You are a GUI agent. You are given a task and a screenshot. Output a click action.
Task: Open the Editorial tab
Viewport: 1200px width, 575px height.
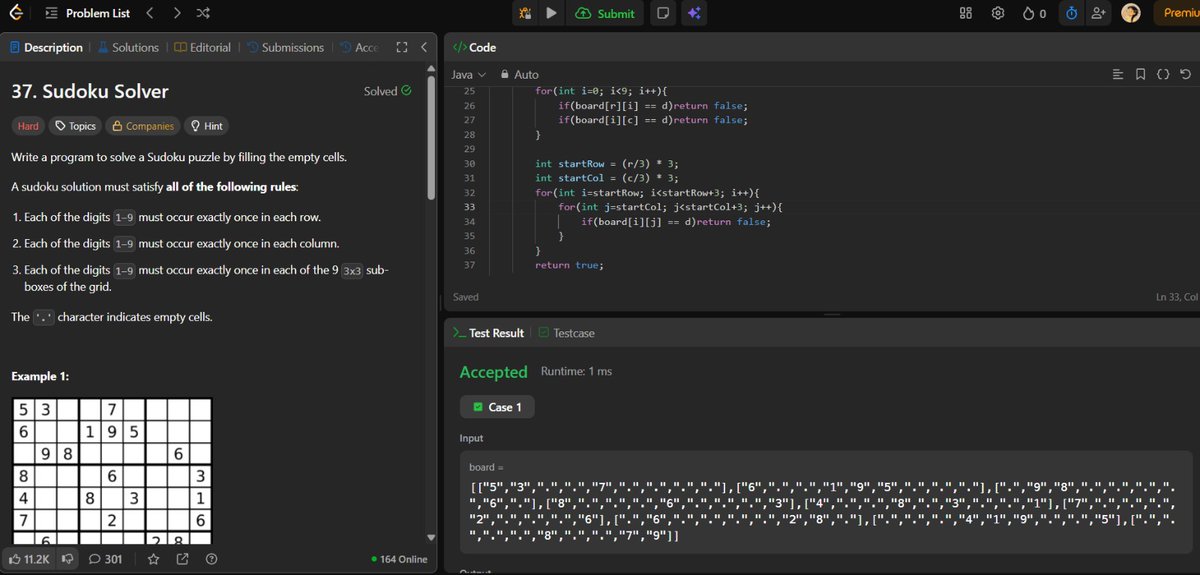202,47
